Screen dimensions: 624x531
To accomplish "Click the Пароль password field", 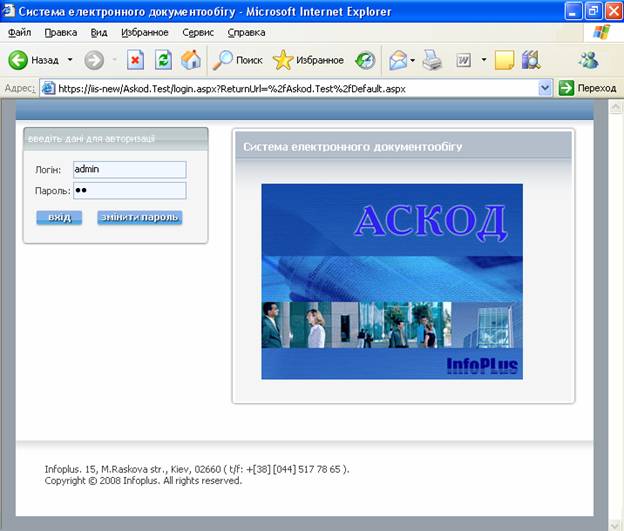I will coord(129,190).
